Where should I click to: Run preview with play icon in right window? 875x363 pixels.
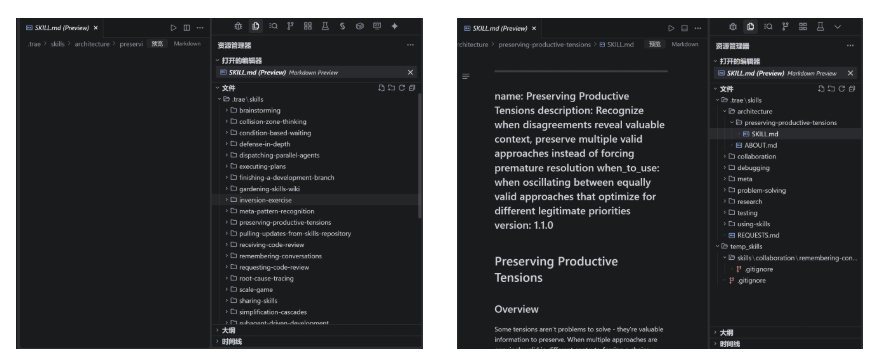point(671,28)
